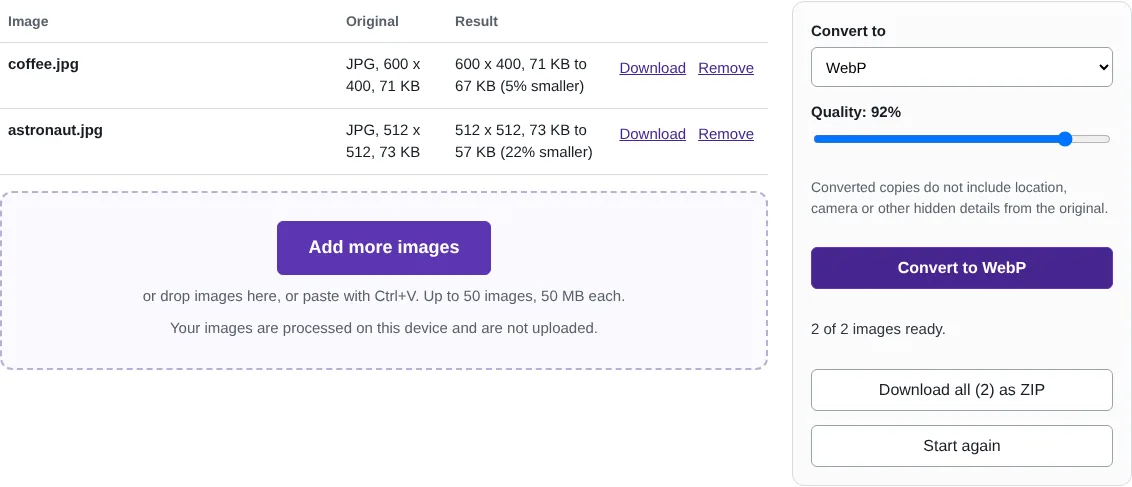
Task: Click the 'Convert to' label
Action: [x=848, y=31]
